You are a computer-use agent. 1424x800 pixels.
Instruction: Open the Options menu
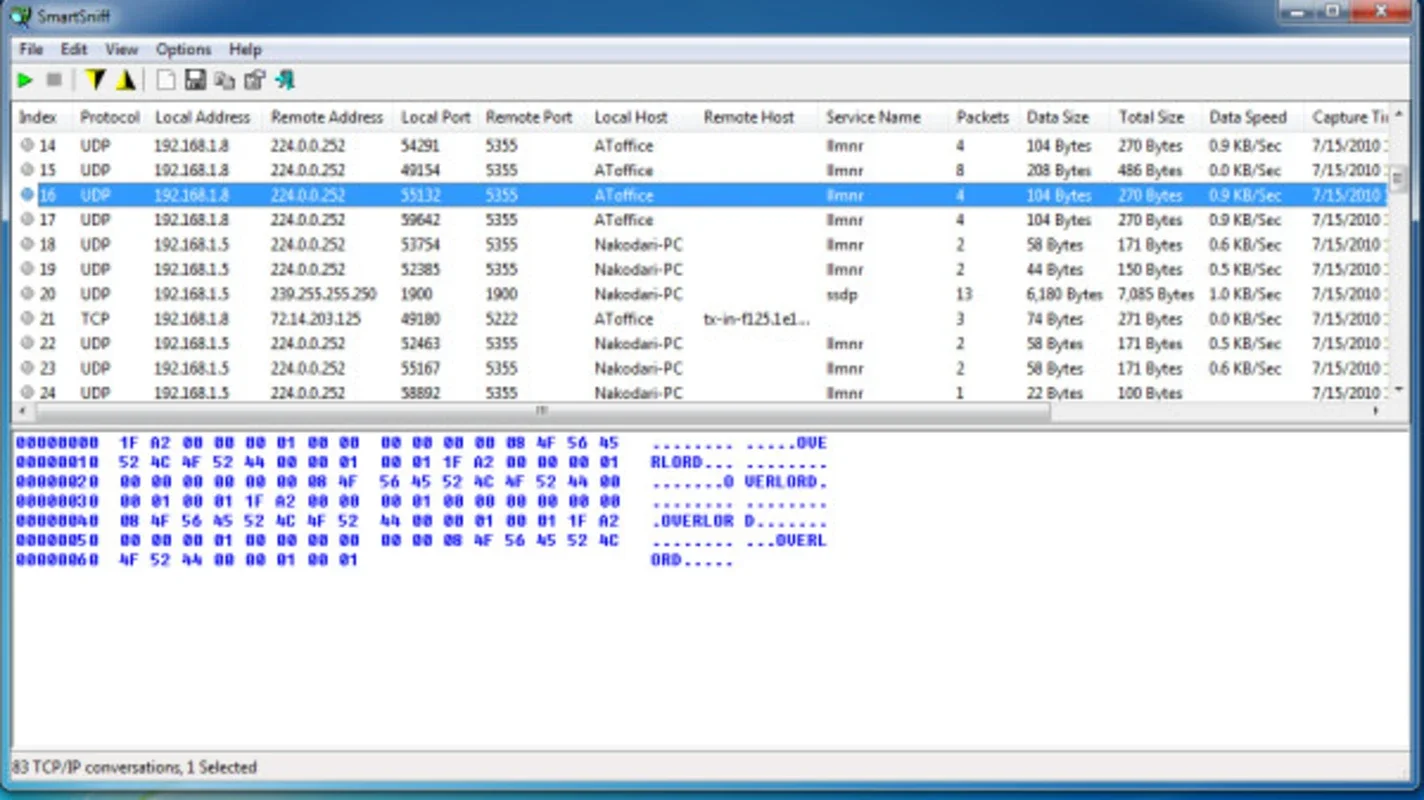pos(184,49)
